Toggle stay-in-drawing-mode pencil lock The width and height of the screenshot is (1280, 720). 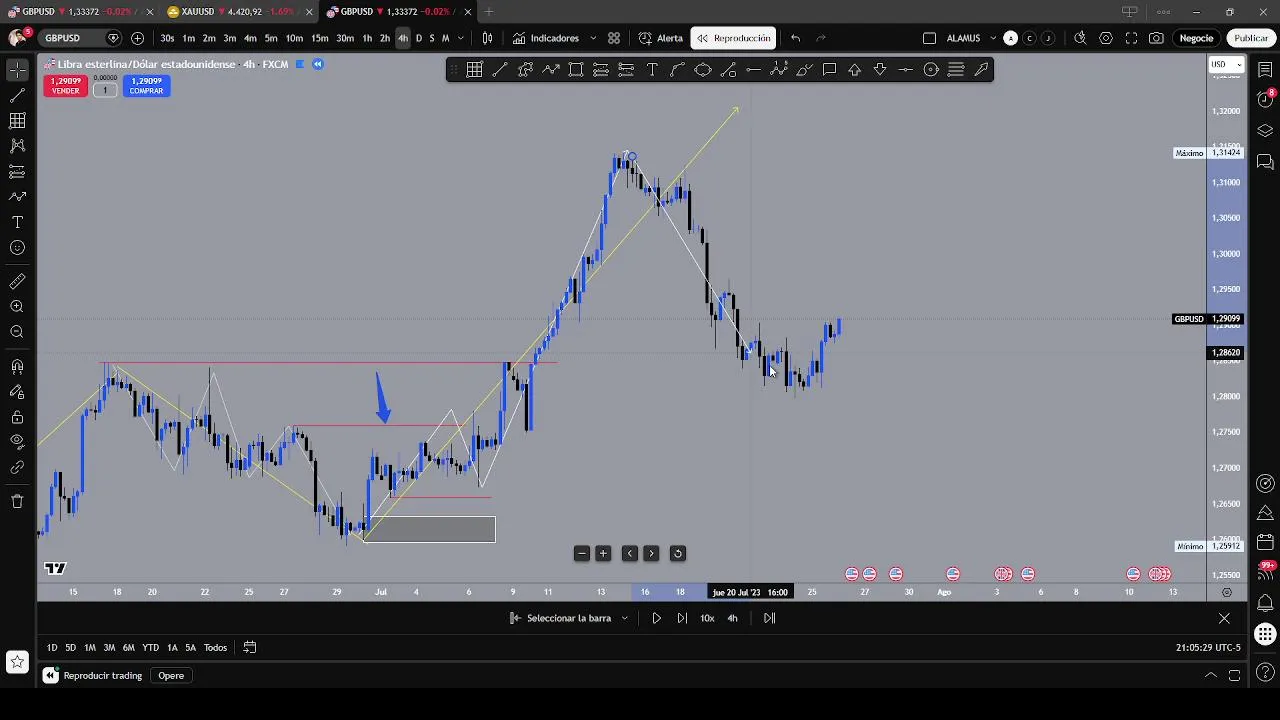coord(17,392)
